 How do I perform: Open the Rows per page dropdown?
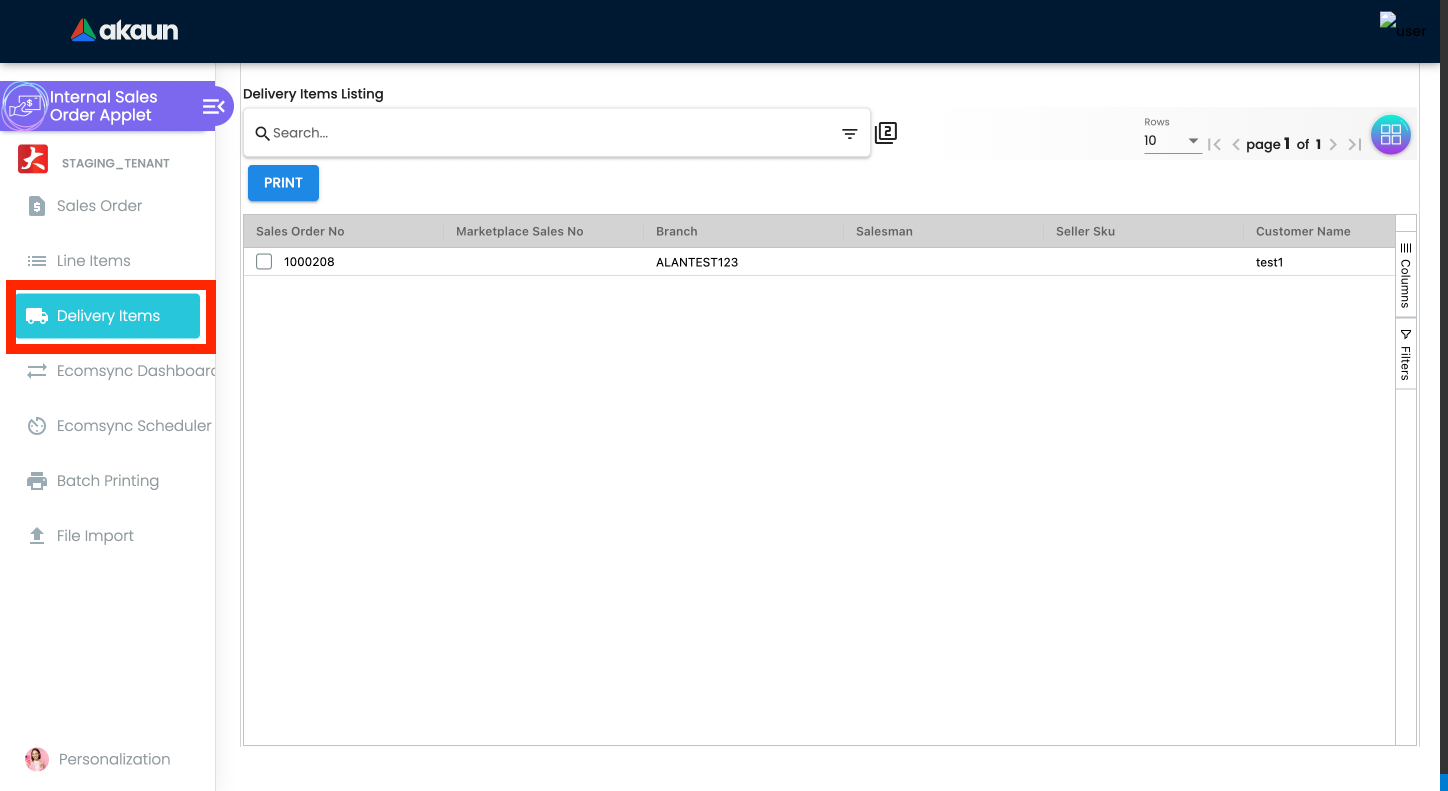click(1172, 141)
